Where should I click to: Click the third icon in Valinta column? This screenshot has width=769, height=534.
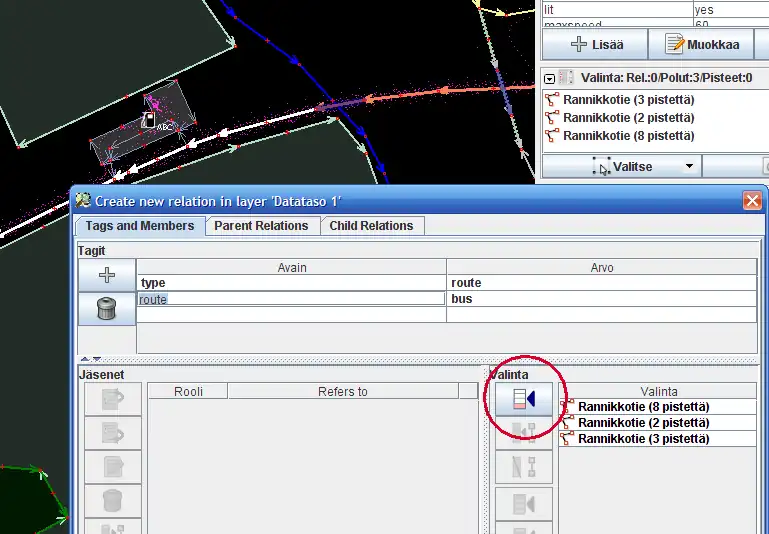tap(523, 466)
